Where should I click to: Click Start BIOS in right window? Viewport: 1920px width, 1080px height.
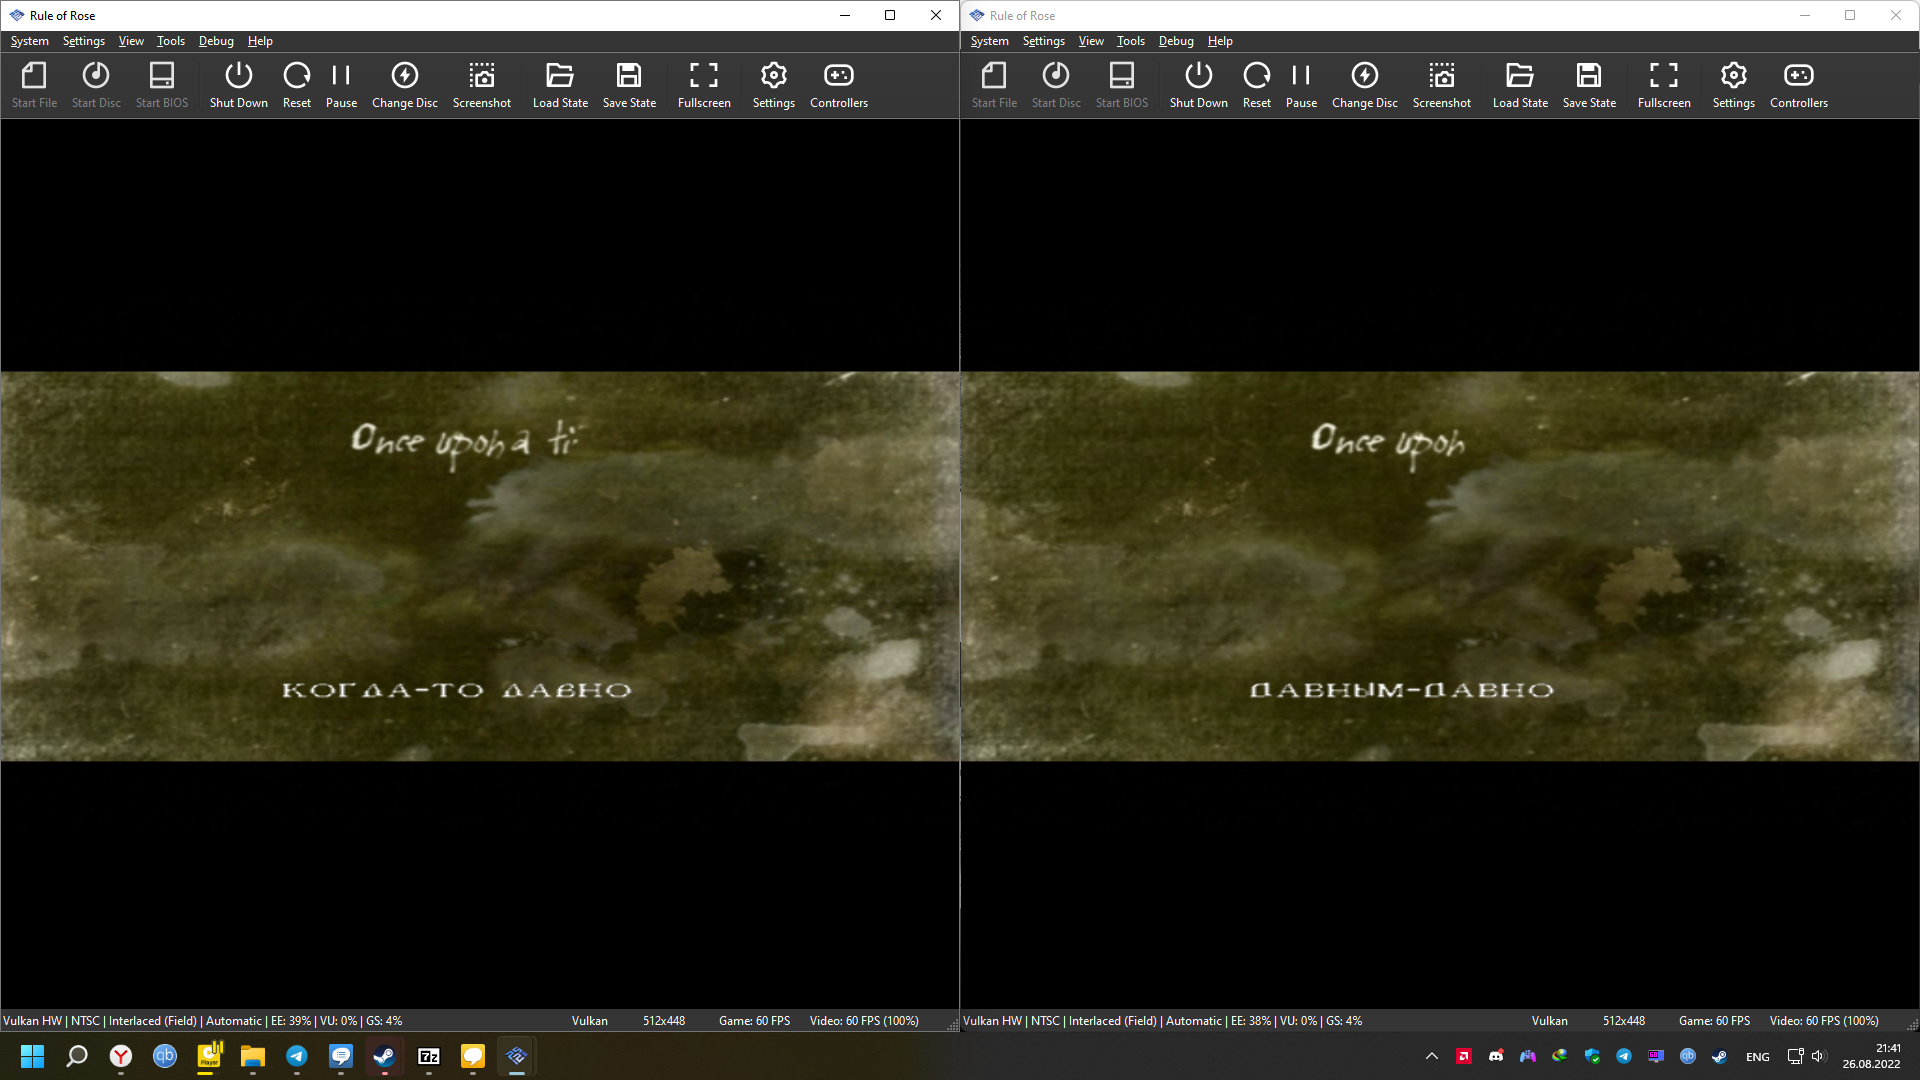pyautogui.click(x=1122, y=86)
